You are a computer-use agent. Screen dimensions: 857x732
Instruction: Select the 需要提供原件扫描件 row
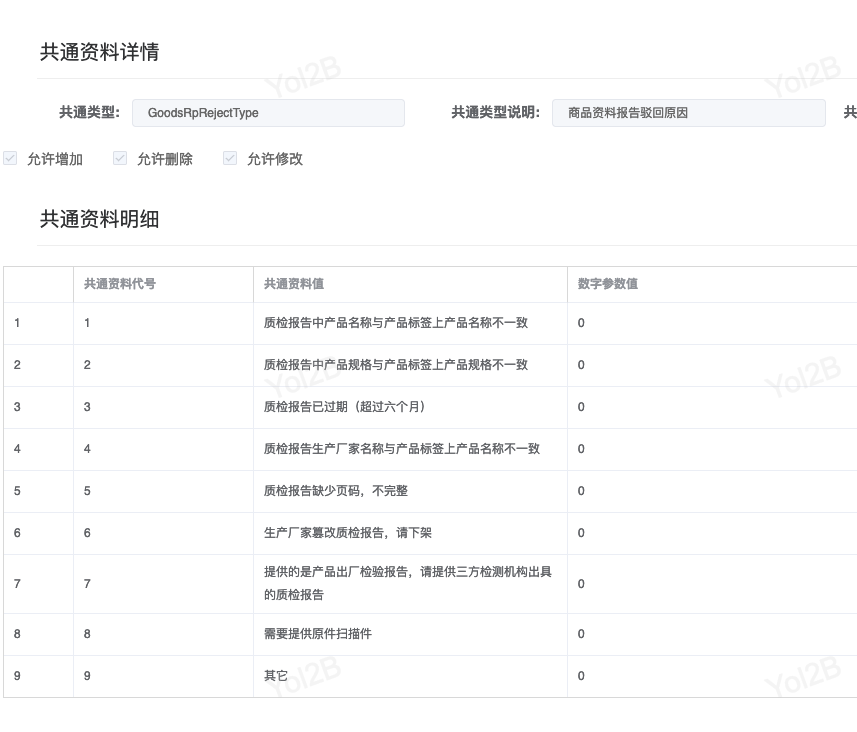318,634
